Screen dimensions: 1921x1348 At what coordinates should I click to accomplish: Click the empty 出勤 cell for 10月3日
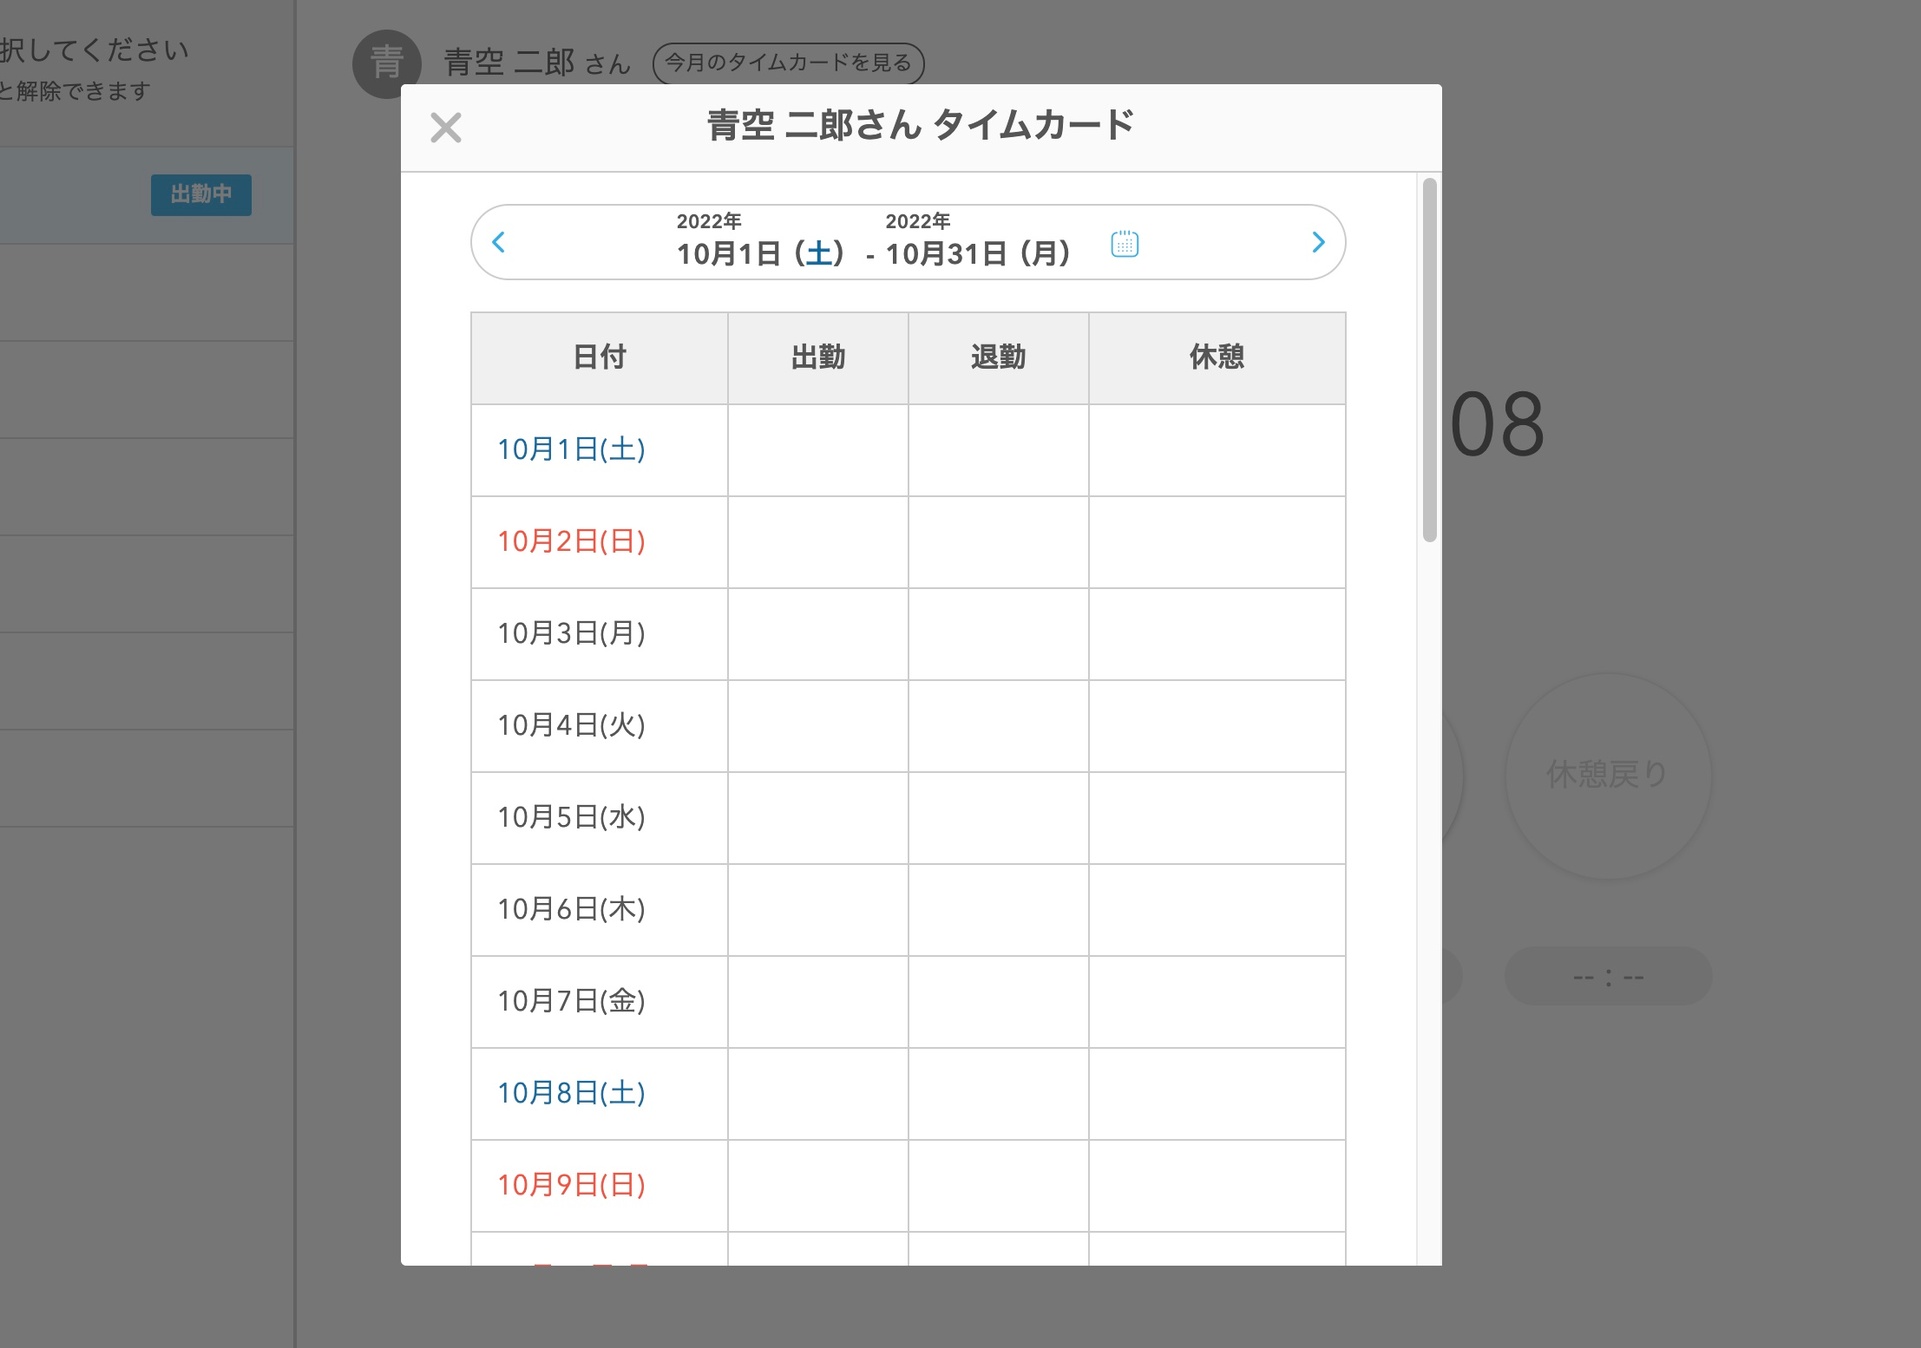[817, 633]
